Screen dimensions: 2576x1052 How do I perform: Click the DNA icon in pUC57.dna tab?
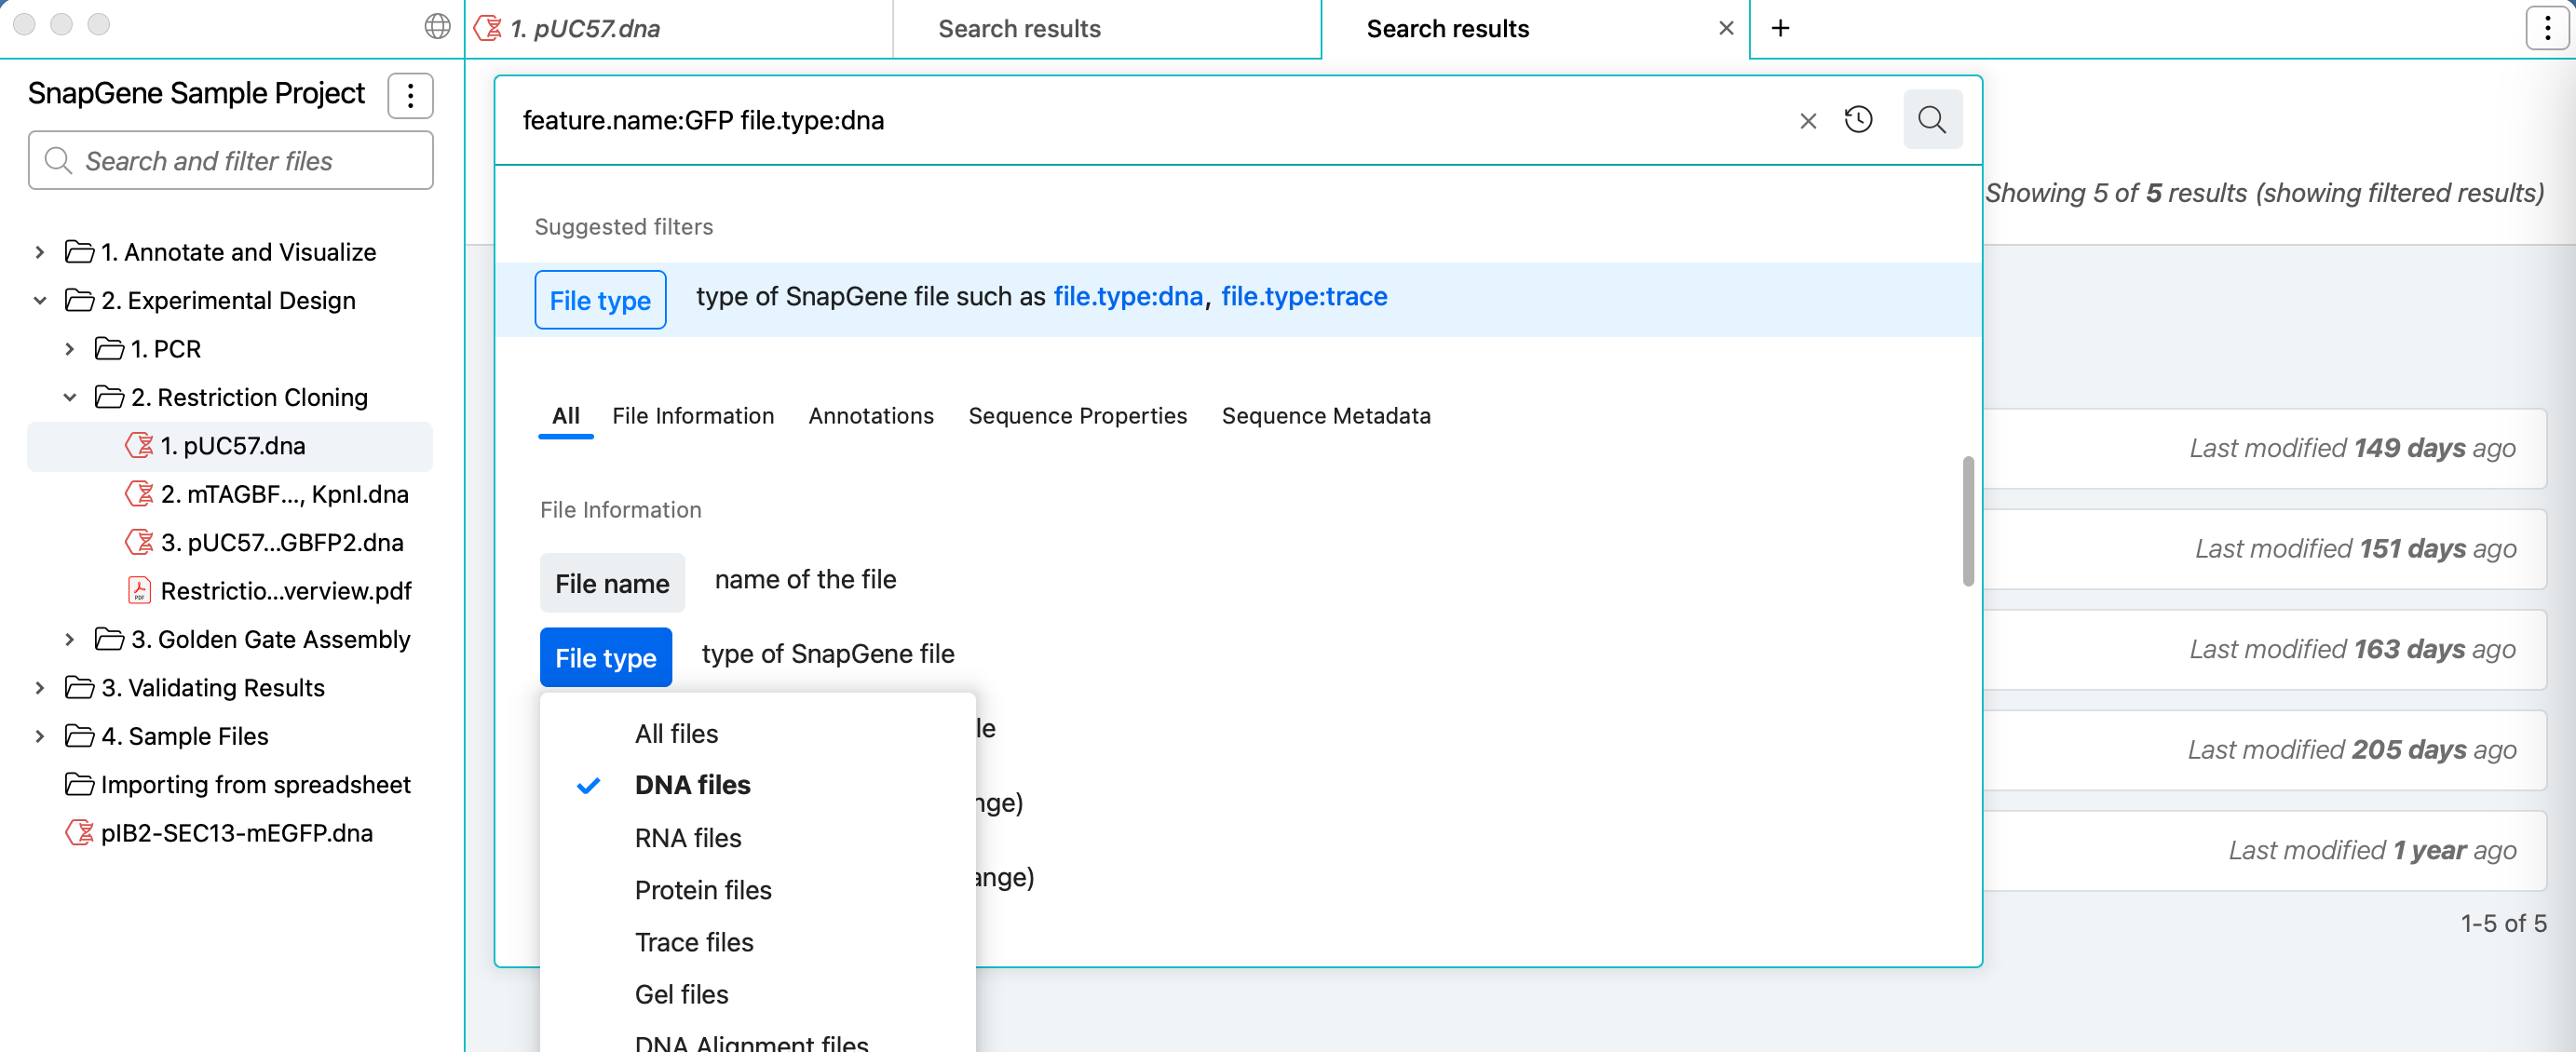click(x=488, y=28)
